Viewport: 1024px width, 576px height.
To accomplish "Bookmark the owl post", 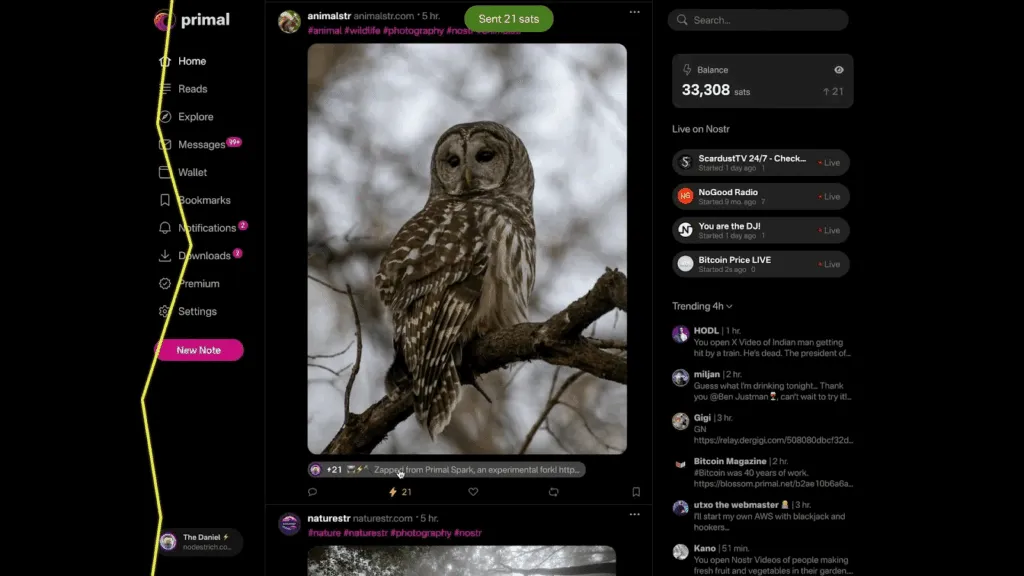I will coord(635,492).
